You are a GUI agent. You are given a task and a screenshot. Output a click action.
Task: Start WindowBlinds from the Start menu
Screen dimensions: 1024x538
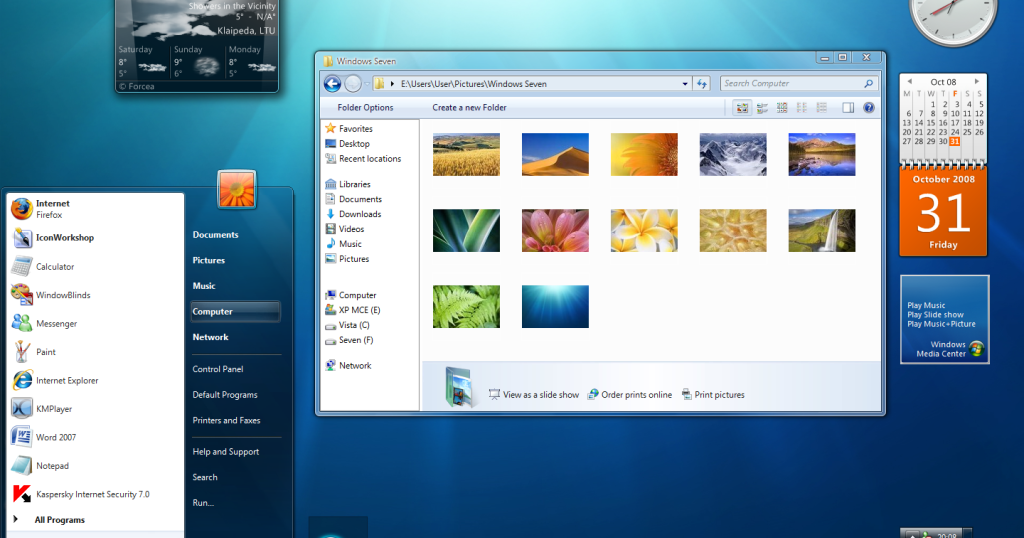[95, 295]
